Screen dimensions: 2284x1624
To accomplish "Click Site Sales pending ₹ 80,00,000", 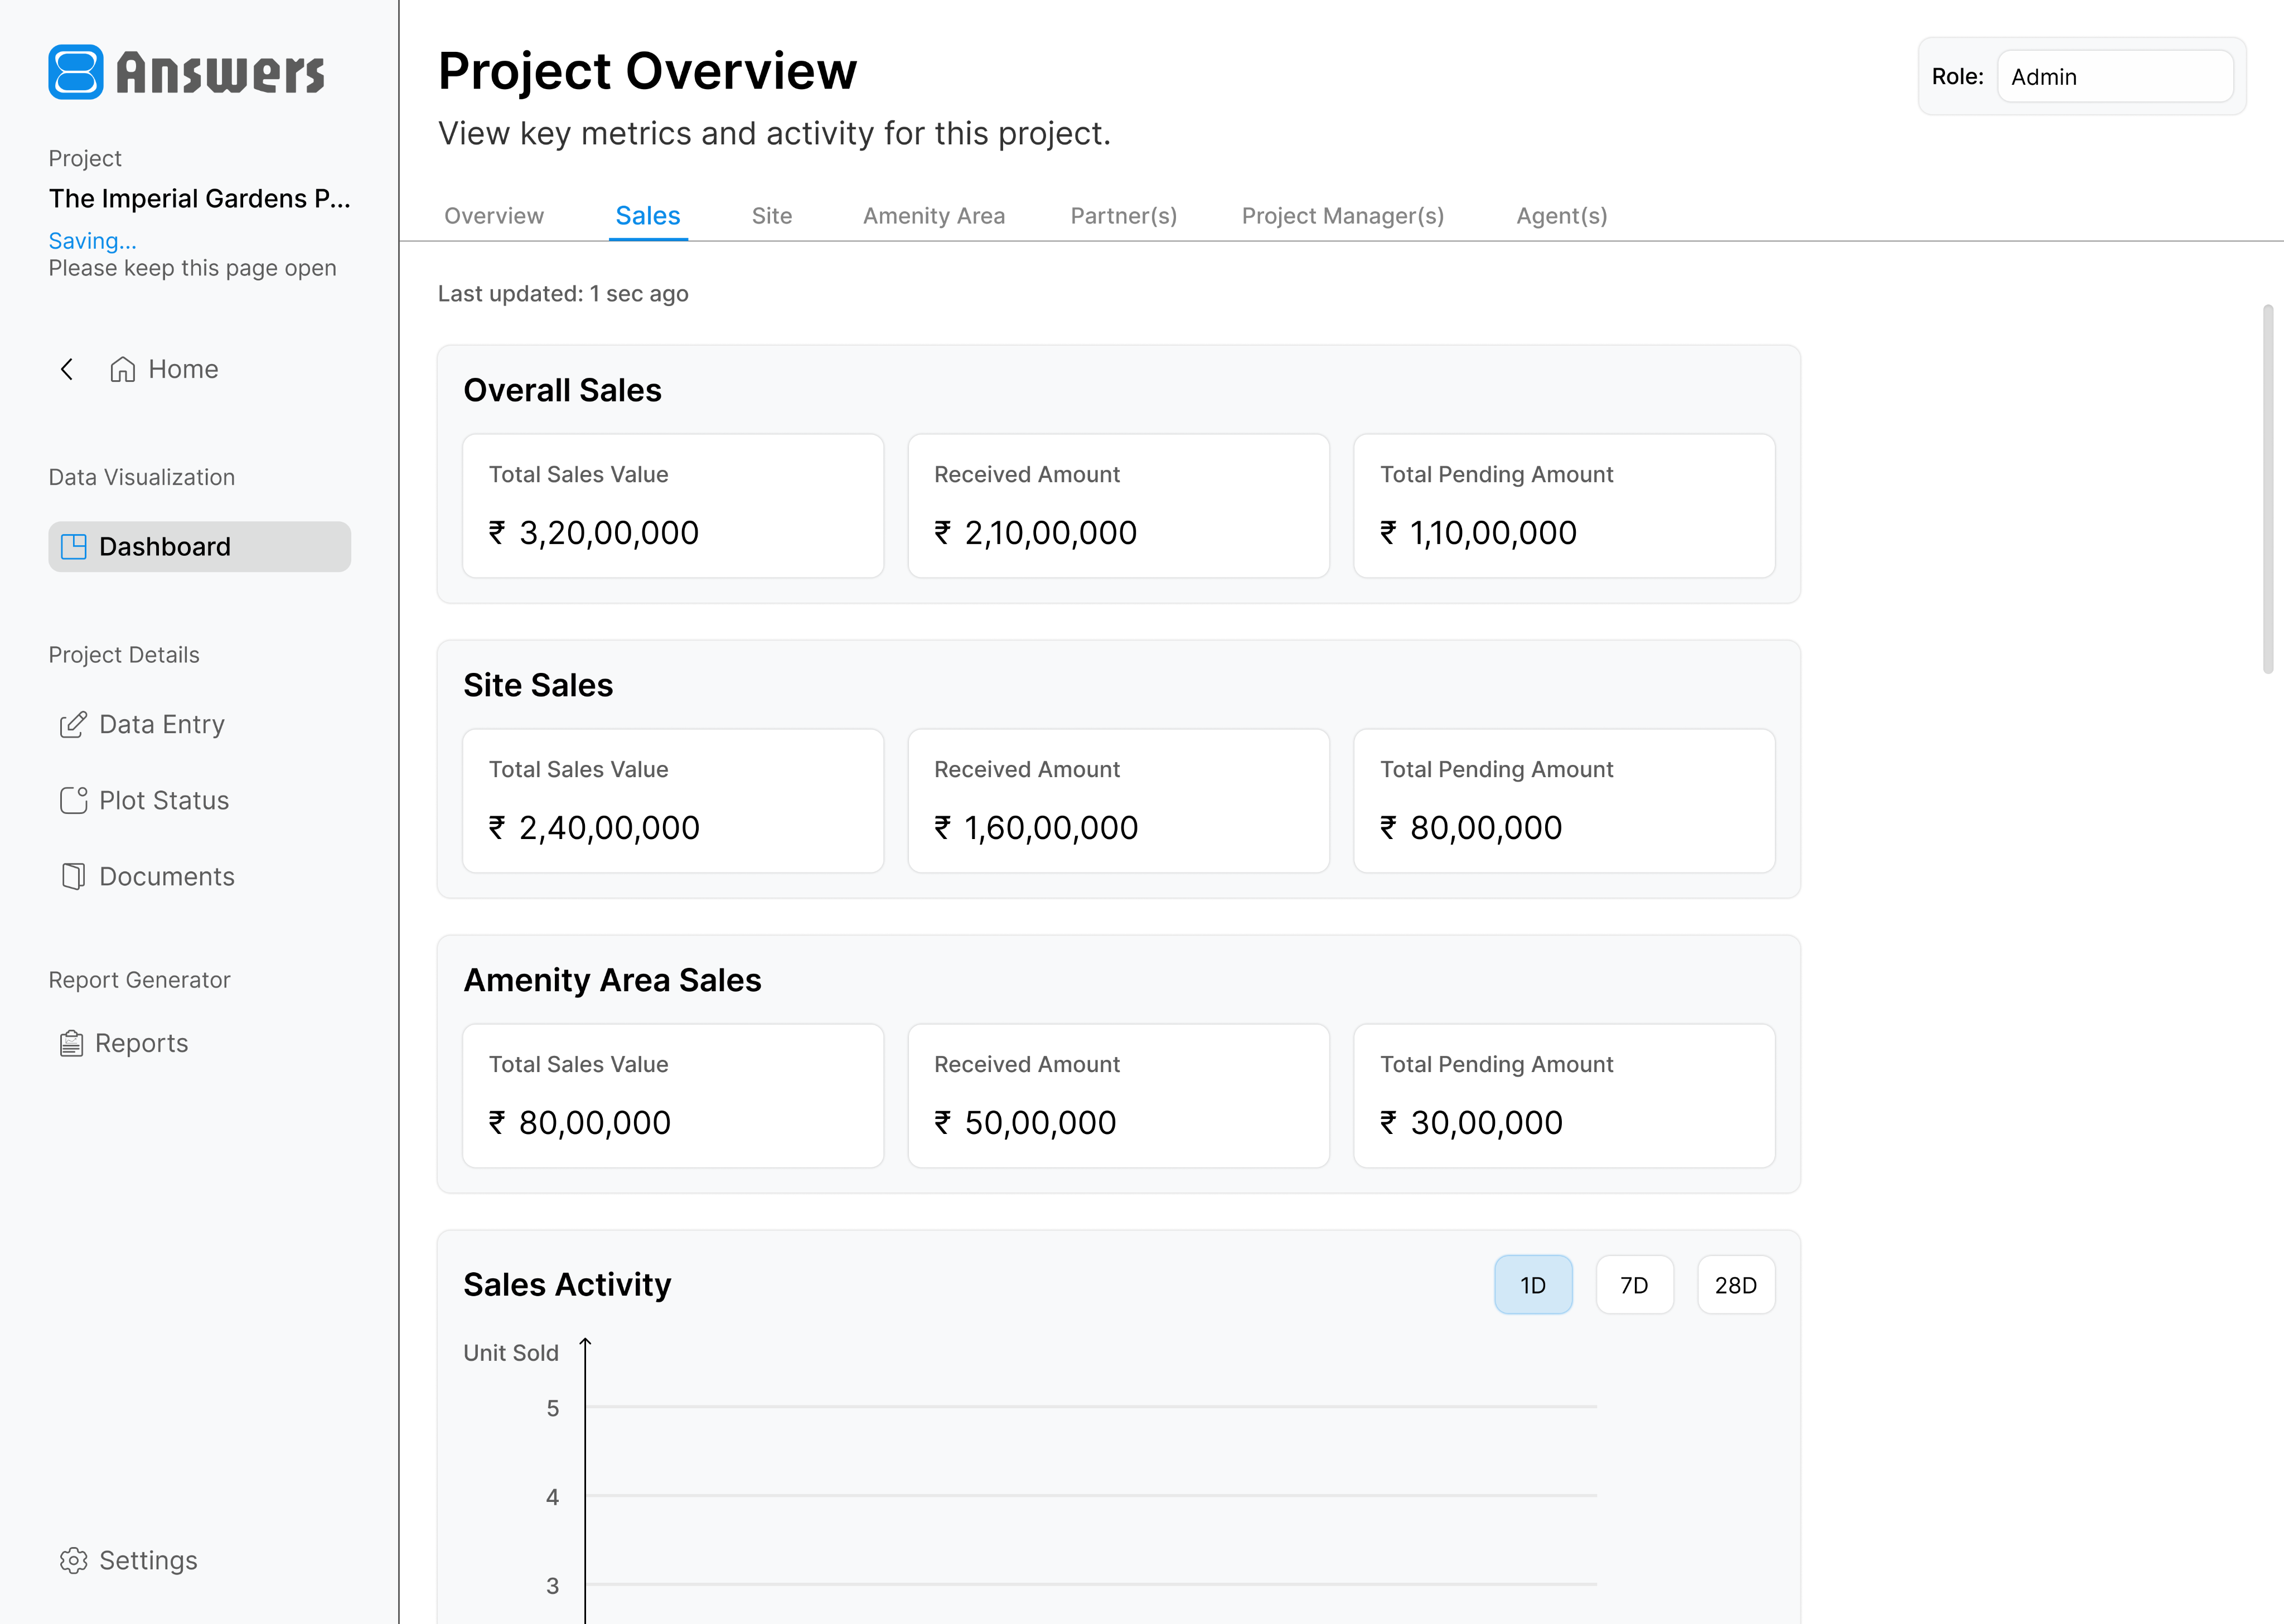I will click(x=1471, y=827).
